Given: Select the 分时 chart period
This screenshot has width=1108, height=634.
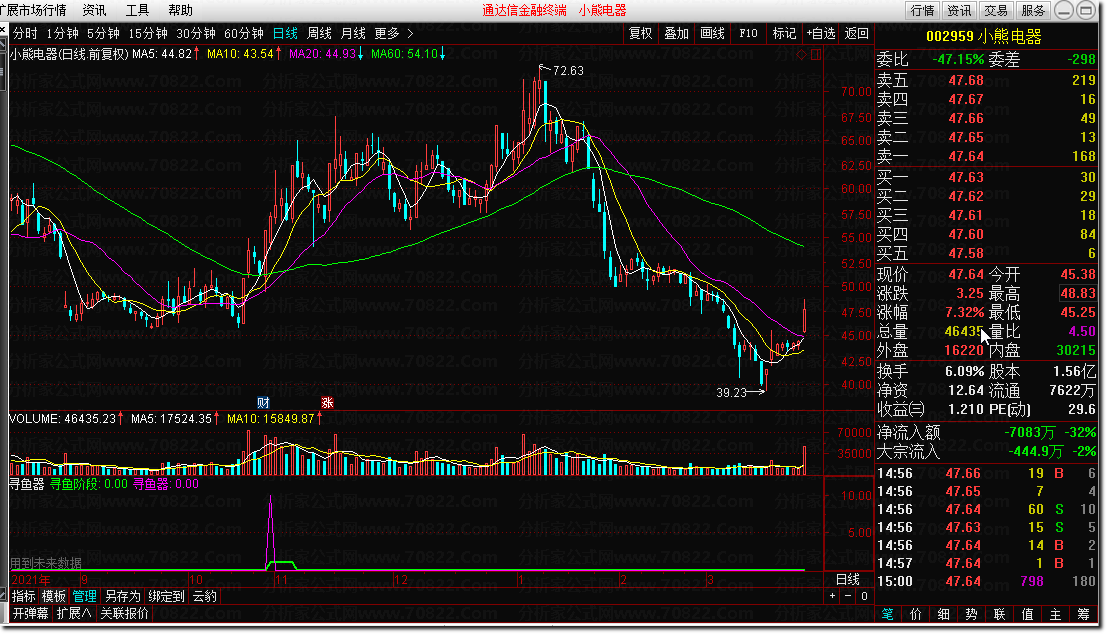Looking at the screenshot, I should 25,33.
